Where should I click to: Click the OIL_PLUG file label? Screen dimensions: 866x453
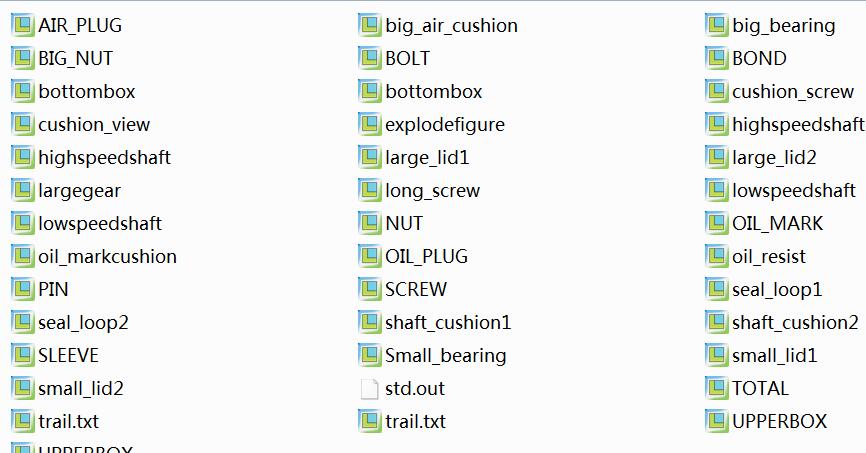coord(426,256)
